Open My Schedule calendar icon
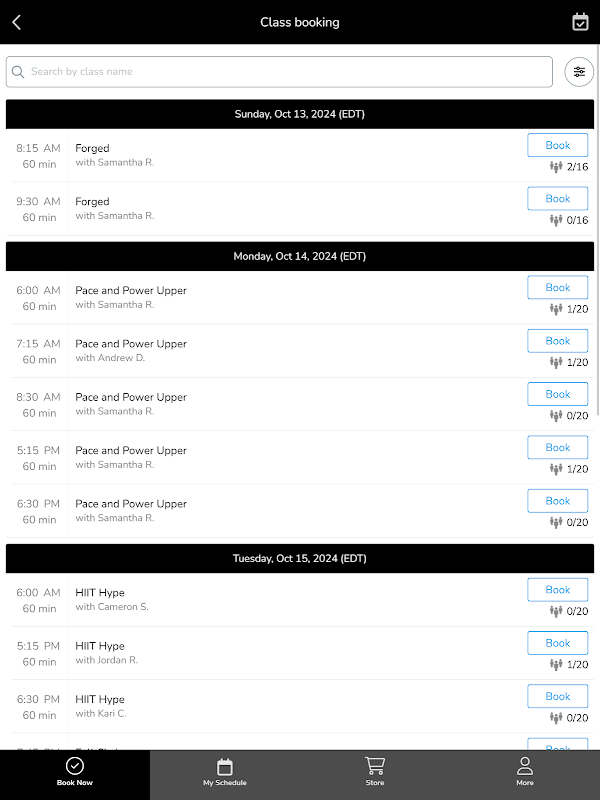The image size is (600, 800). (225, 767)
